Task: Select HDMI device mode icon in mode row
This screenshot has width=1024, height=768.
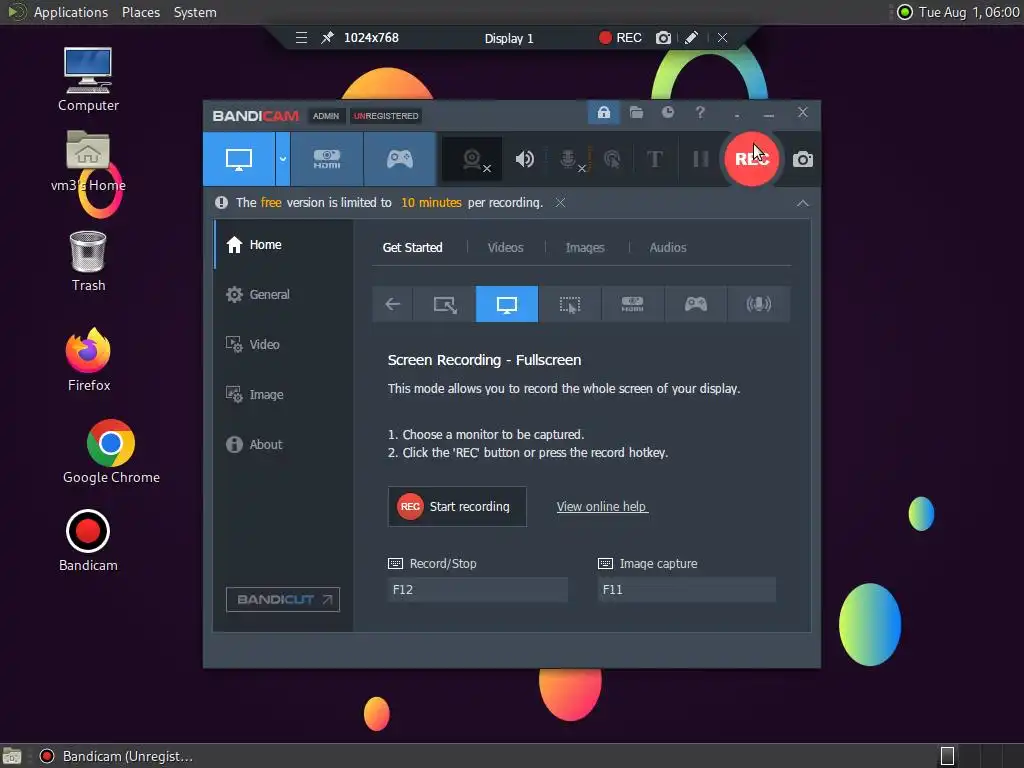Action: [632, 304]
